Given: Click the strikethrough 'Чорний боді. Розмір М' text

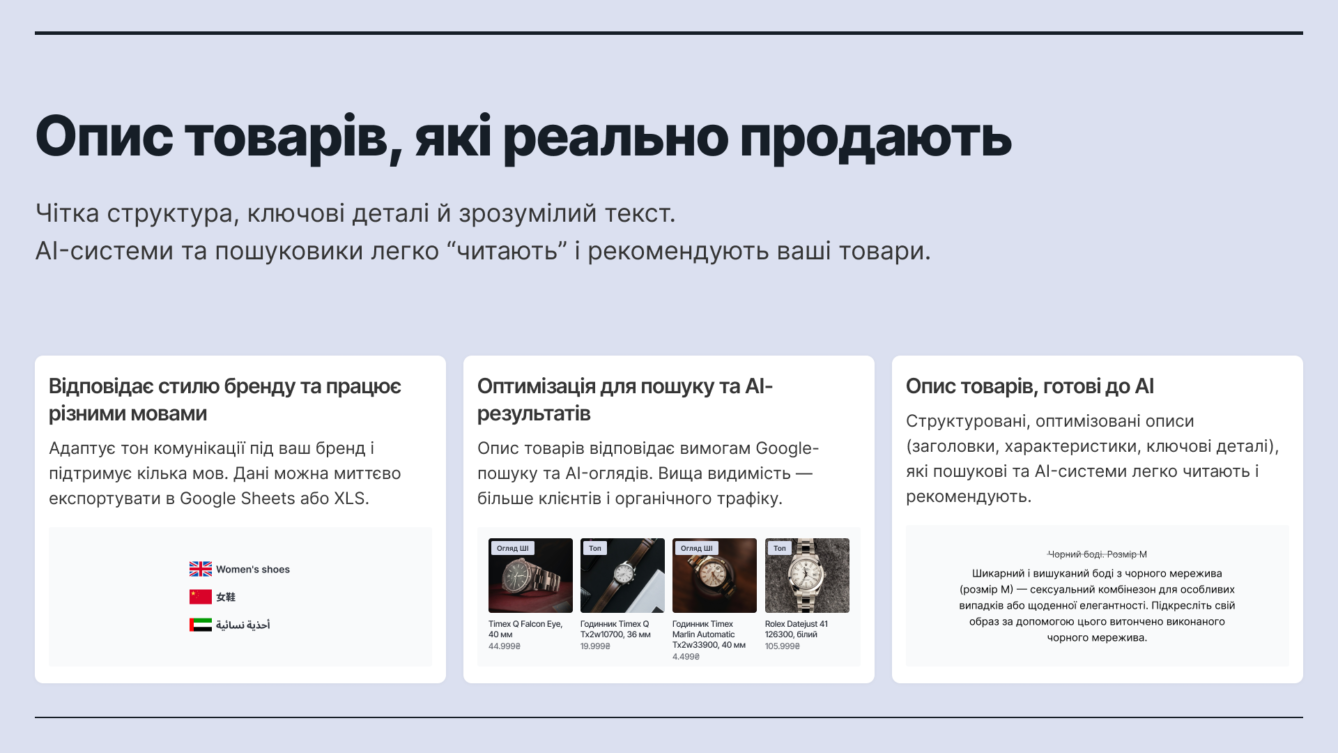Looking at the screenshot, I should pyautogui.click(x=1097, y=554).
